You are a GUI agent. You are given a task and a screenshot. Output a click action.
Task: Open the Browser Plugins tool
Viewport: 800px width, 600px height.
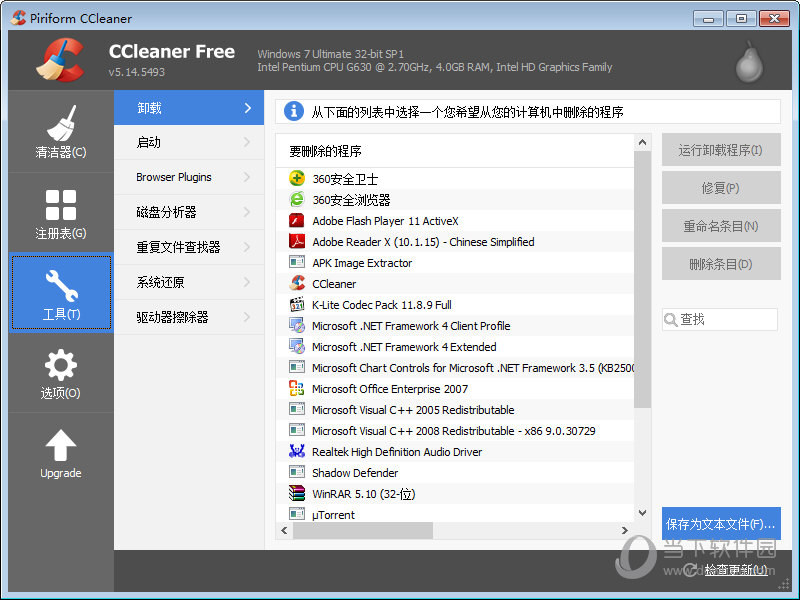[x=189, y=177]
